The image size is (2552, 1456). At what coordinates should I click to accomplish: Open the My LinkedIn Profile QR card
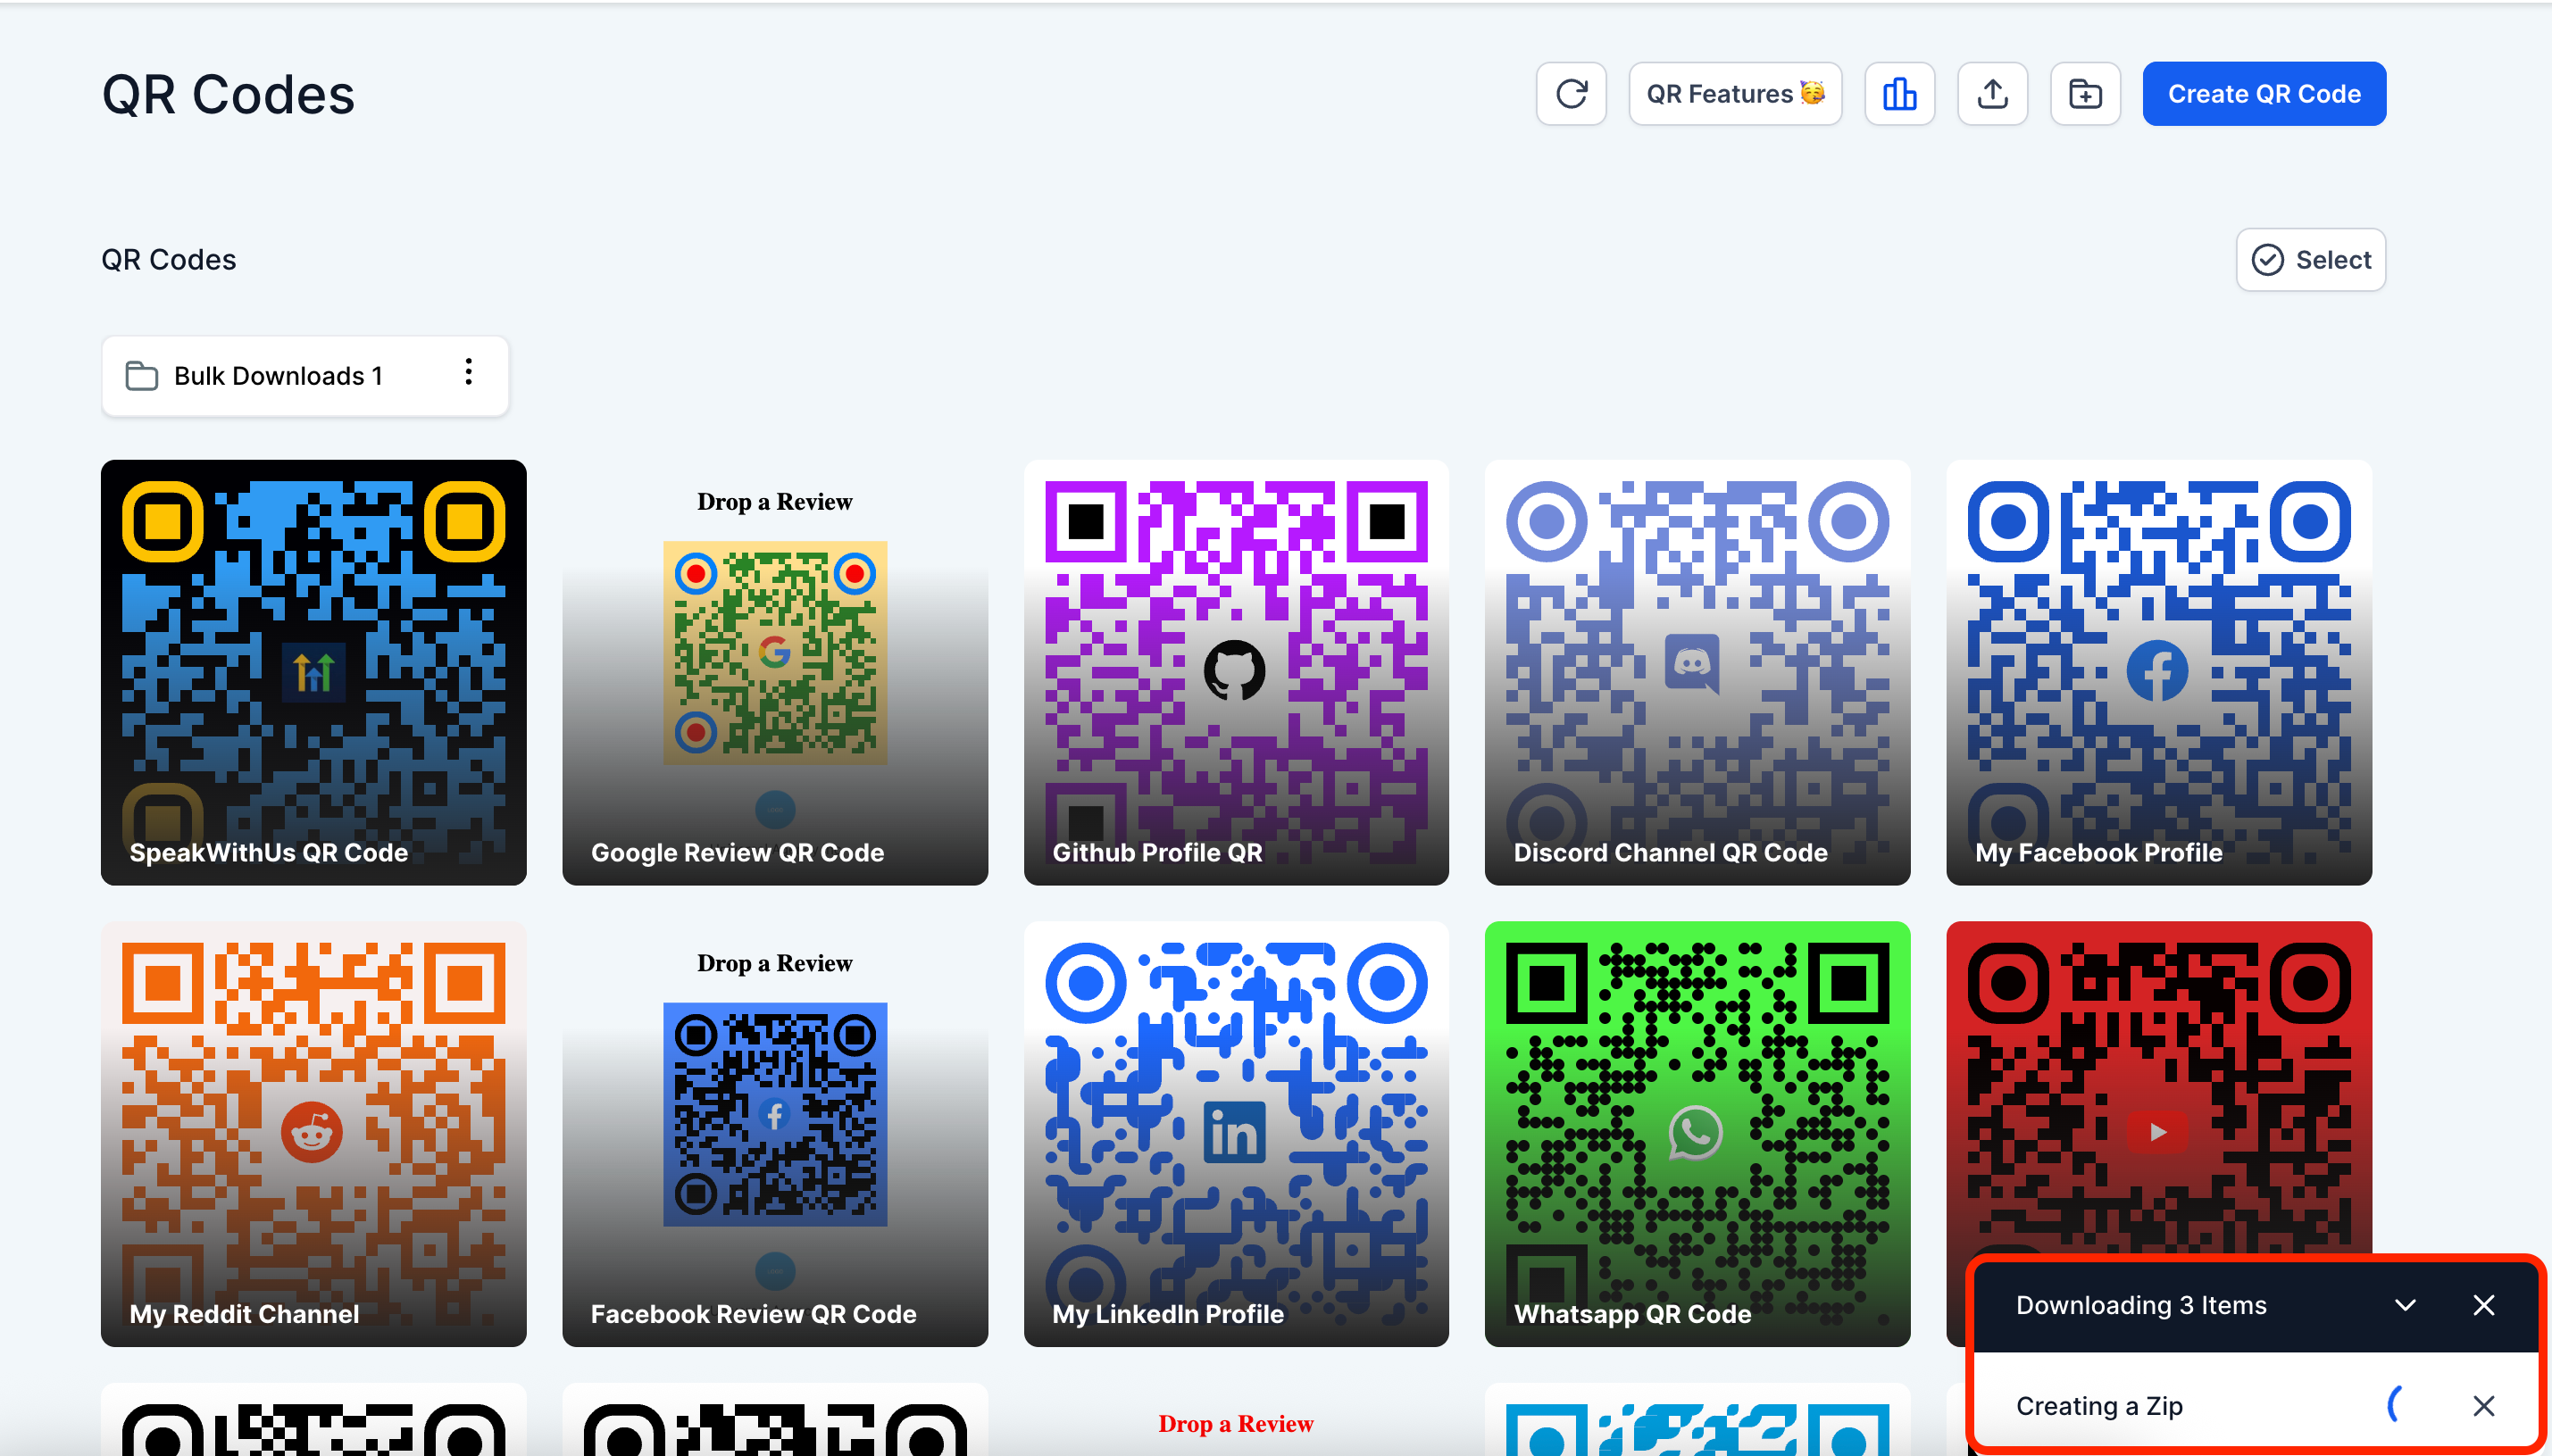click(x=1236, y=1133)
